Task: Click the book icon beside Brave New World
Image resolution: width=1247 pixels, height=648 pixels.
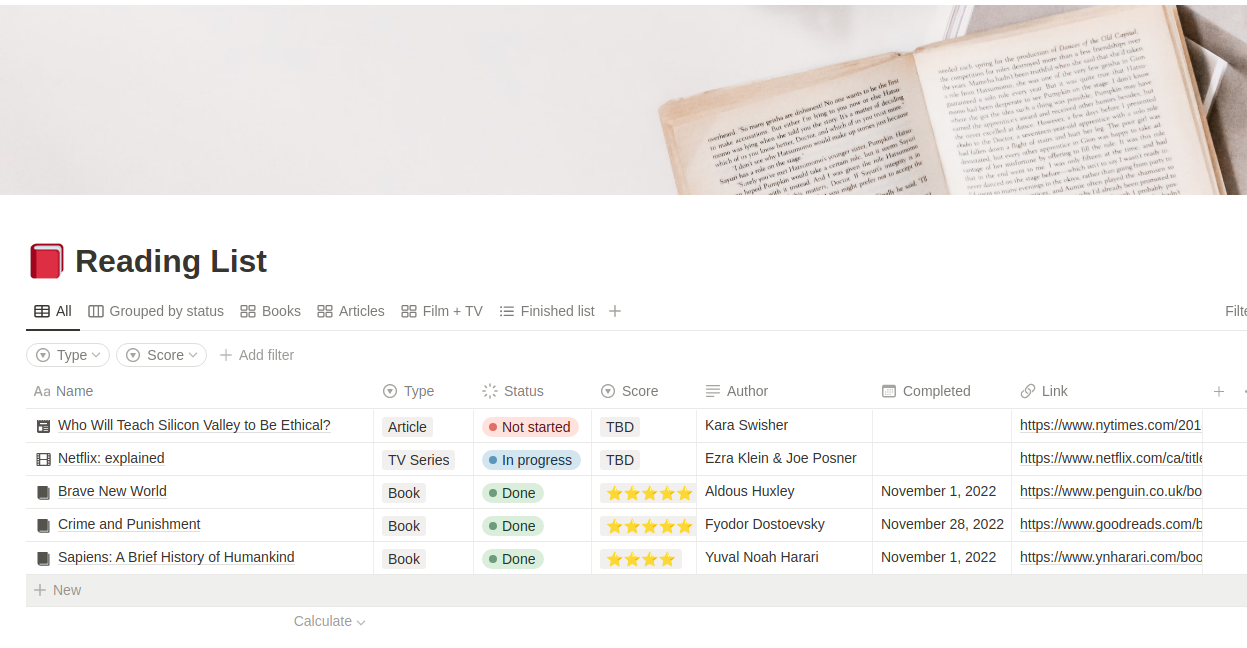Action: click(43, 492)
